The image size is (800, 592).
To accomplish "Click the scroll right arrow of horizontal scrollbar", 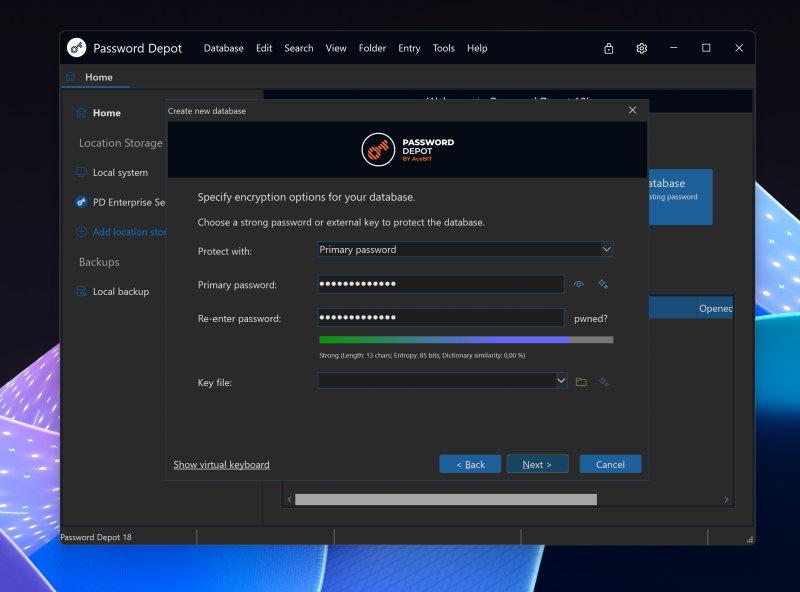I will 726,499.
